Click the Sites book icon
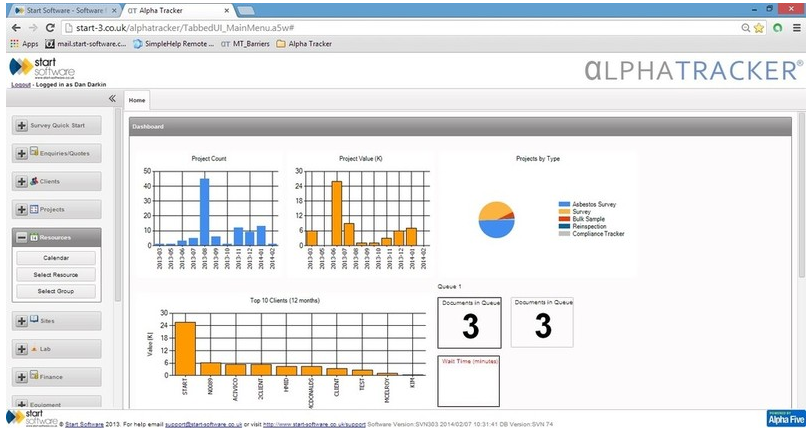This screenshot has width=812, height=433. 34,319
